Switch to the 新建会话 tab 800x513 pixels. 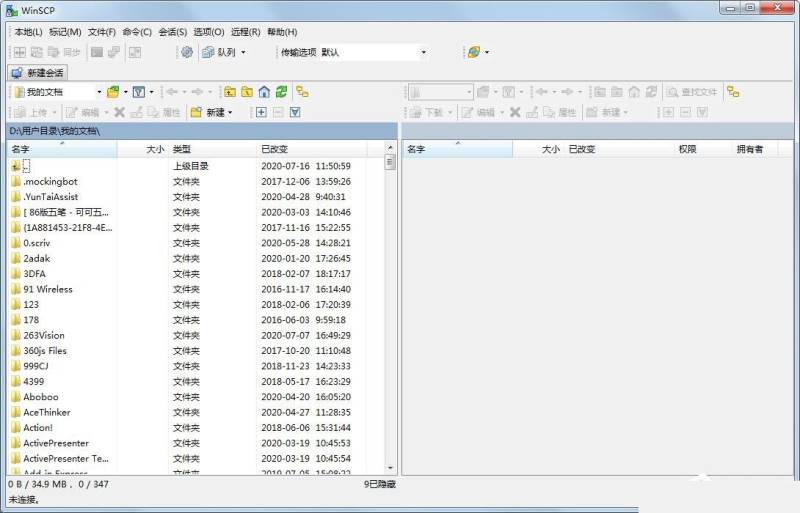37,73
